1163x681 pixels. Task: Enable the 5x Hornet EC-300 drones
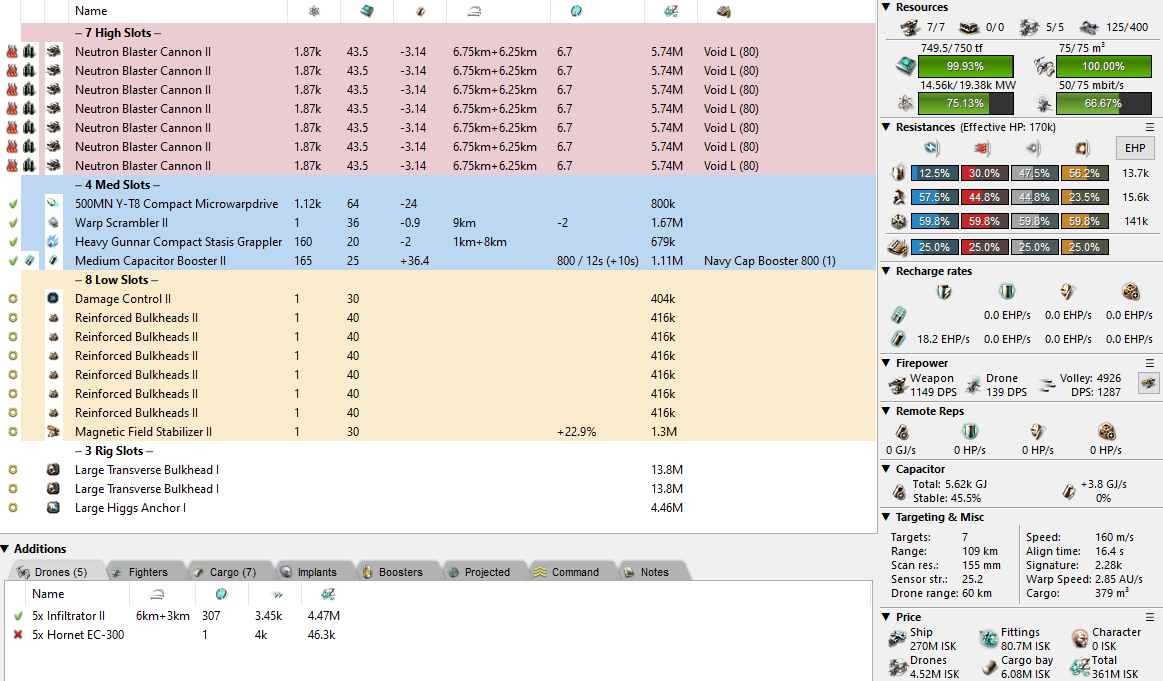[18, 635]
